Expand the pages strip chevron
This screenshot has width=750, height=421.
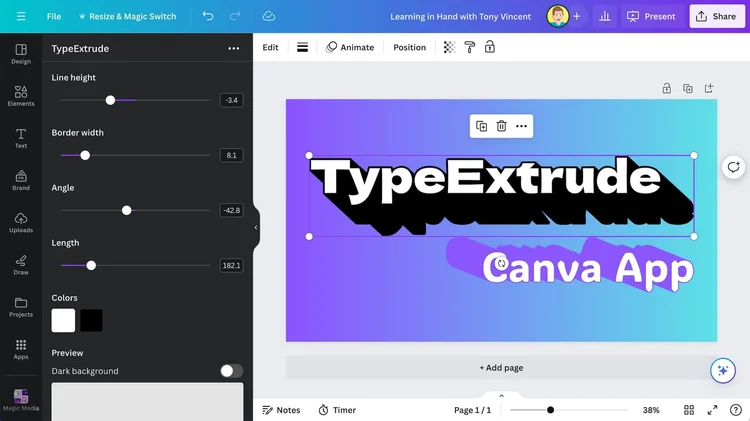click(x=501, y=396)
